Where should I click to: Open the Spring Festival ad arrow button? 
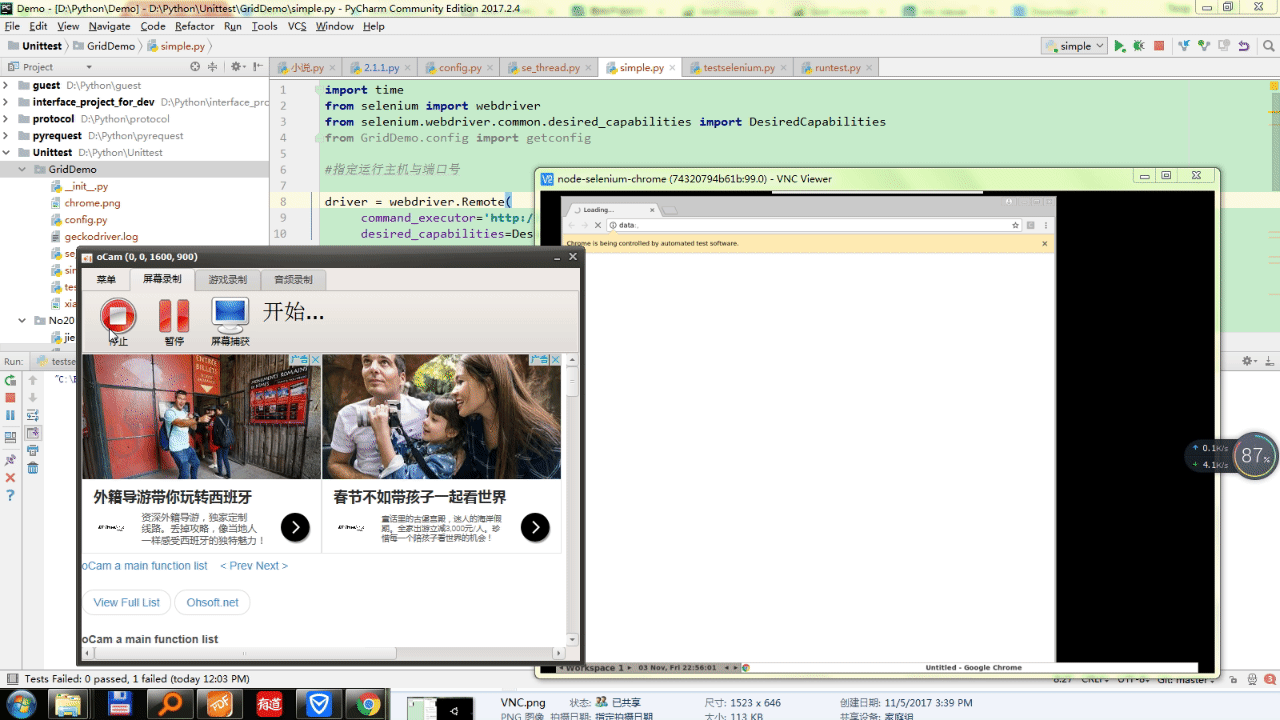[535, 527]
